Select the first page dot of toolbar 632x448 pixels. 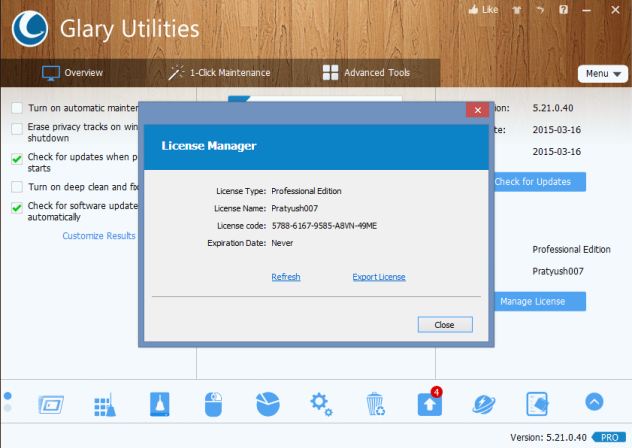pos(8,396)
